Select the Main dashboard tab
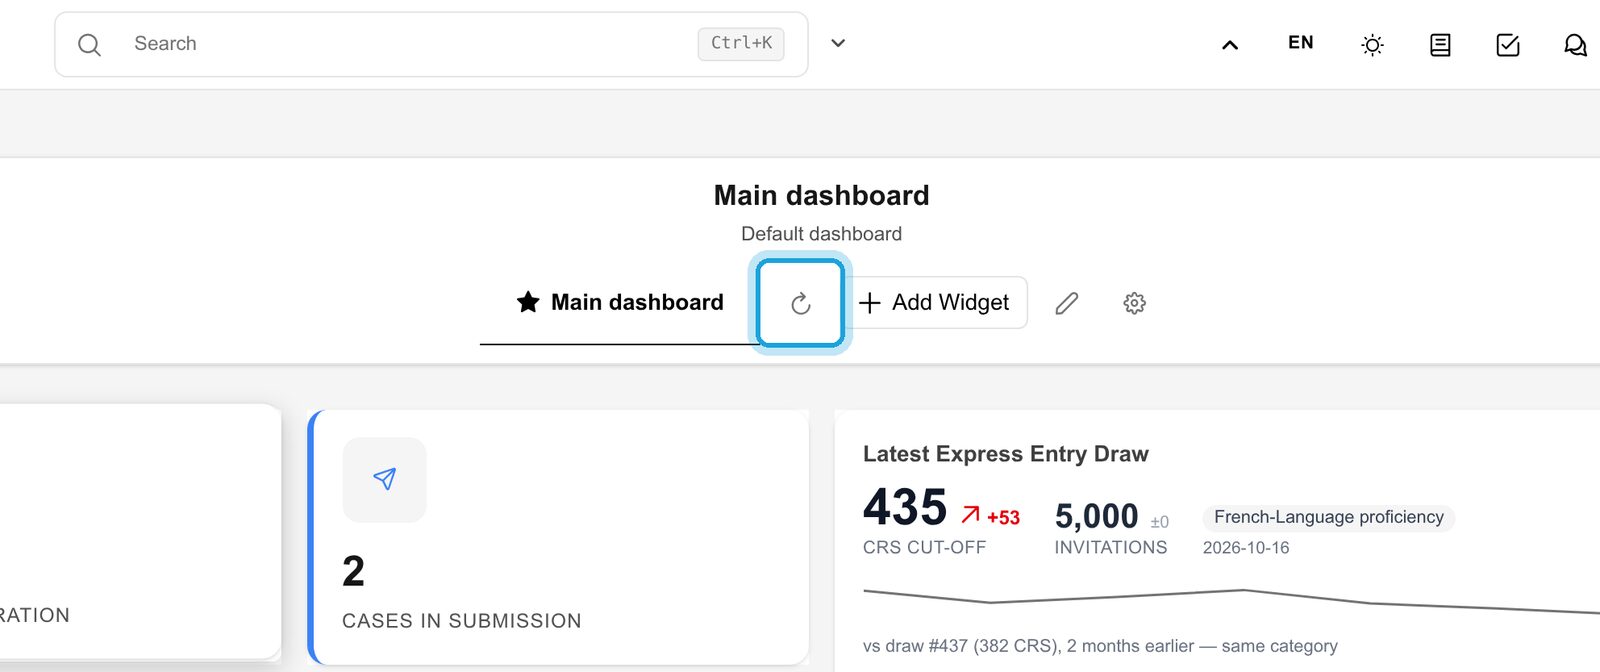This screenshot has height=672, width=1600. [620, 302]
